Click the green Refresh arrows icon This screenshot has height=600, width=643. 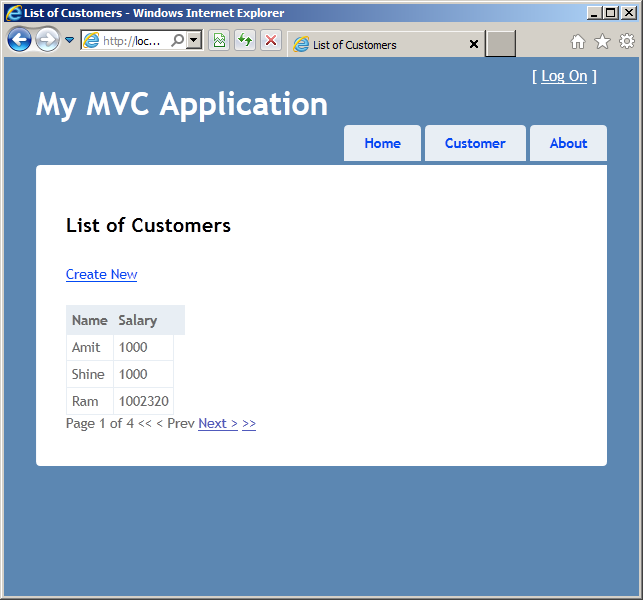coord(245,40)
